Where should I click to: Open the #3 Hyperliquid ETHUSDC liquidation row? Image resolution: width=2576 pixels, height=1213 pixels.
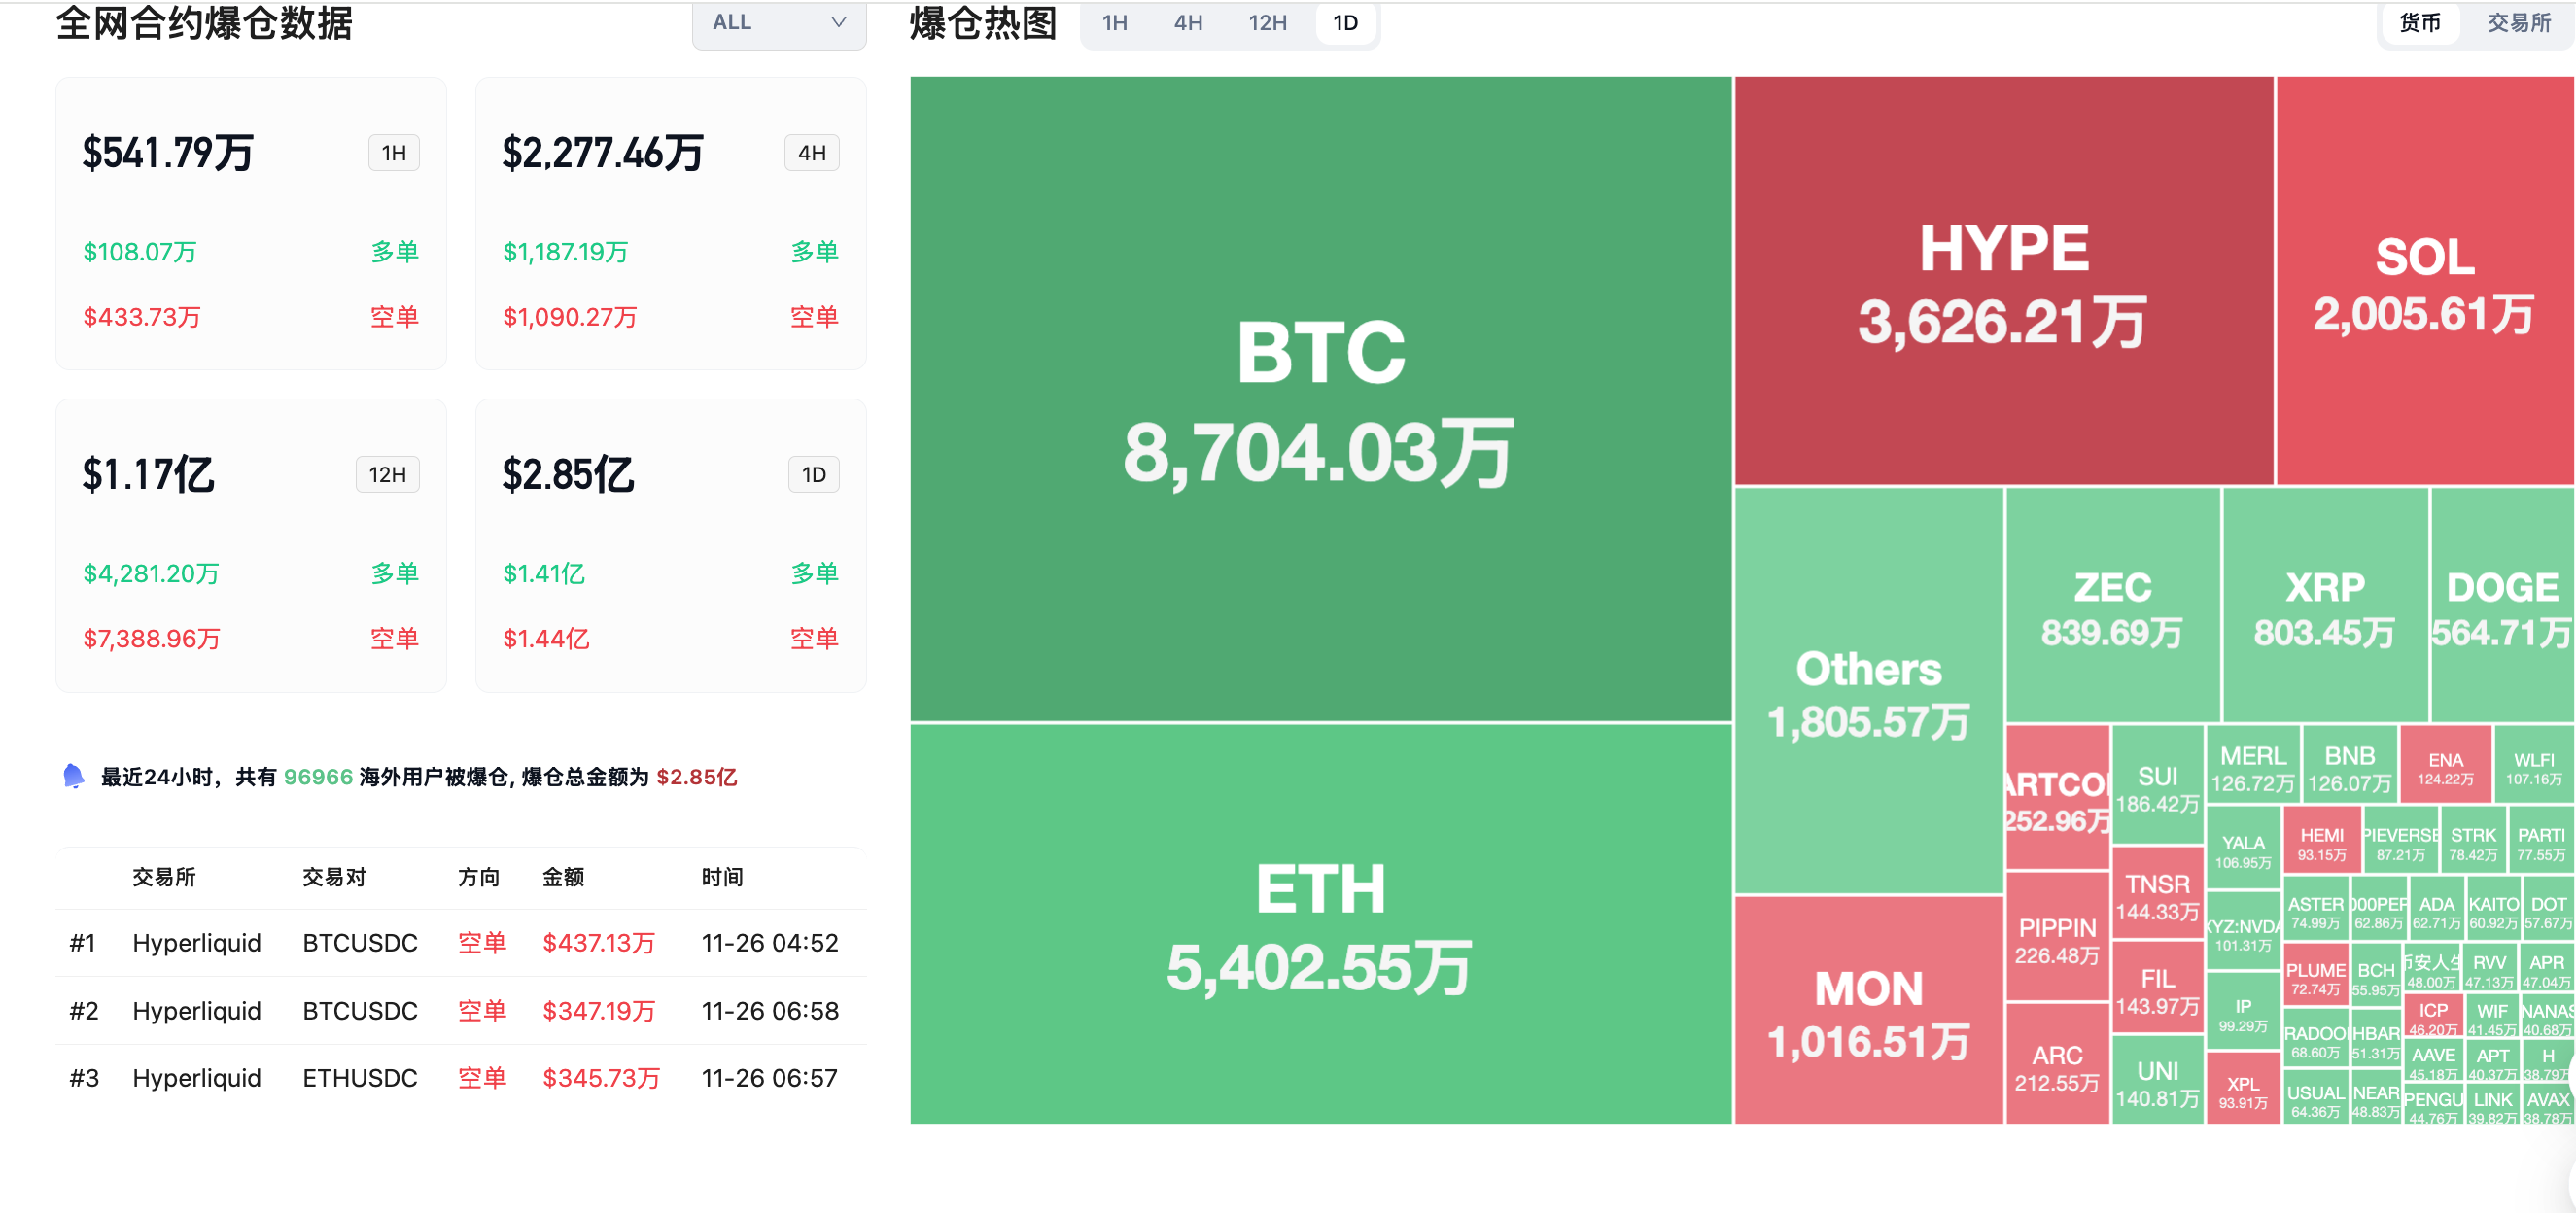click(x=460, y=1078)
